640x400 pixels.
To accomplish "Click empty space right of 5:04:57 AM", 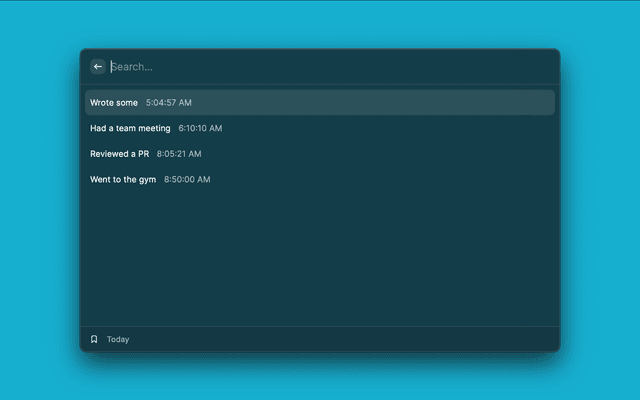I will [380, 102].
